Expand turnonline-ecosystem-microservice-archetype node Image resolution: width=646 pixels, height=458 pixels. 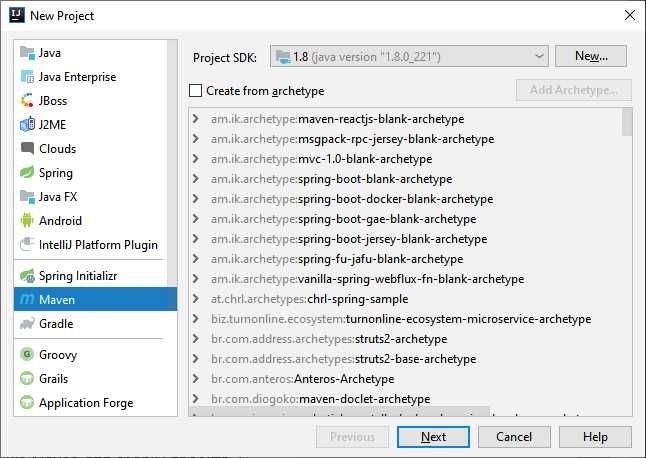pos(196,319)
